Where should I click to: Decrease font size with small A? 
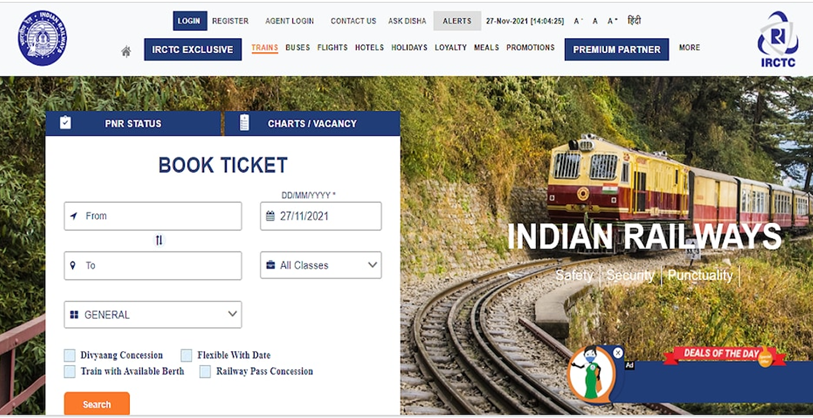coord(578,21)
